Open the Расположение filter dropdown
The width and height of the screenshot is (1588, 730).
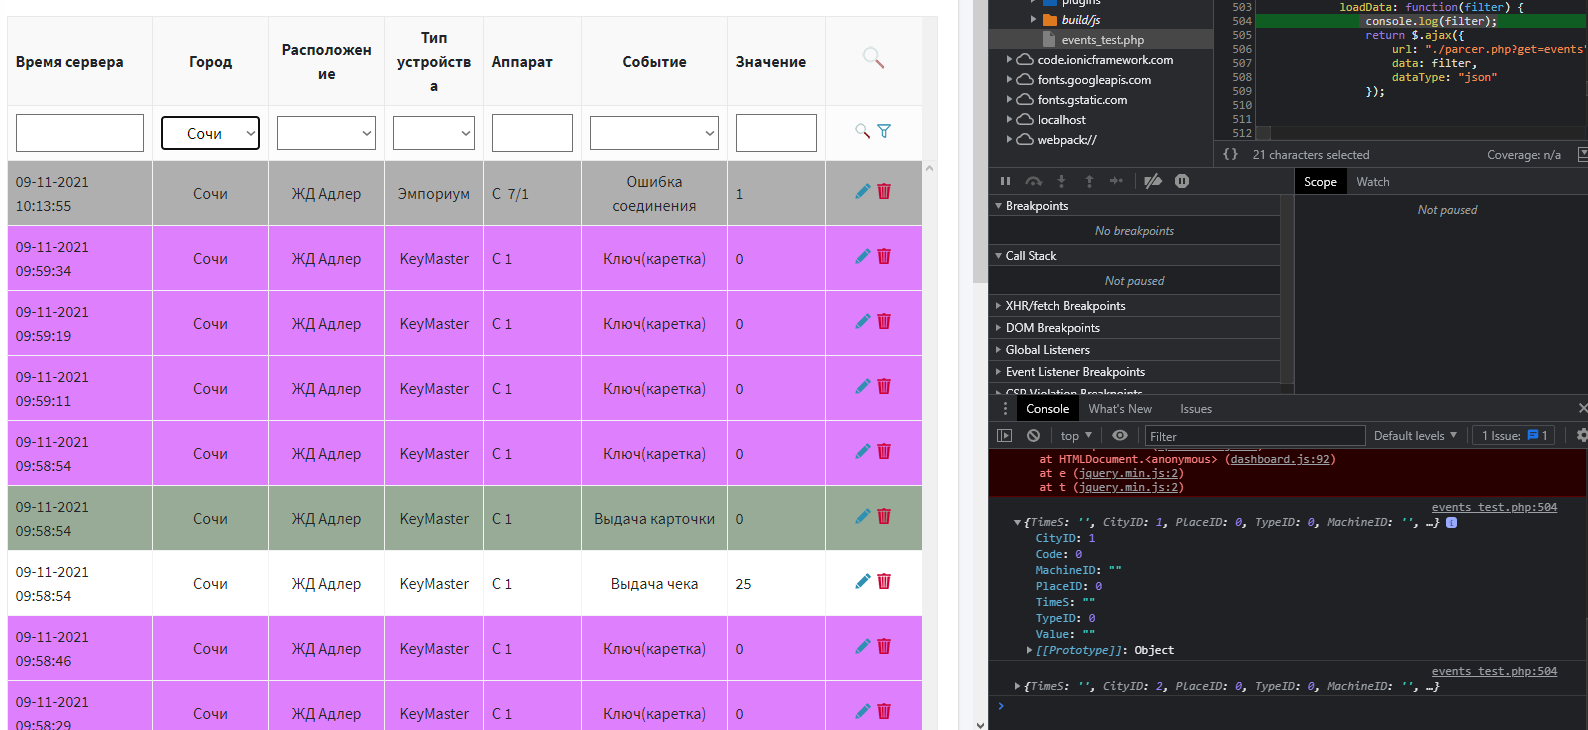326,133
